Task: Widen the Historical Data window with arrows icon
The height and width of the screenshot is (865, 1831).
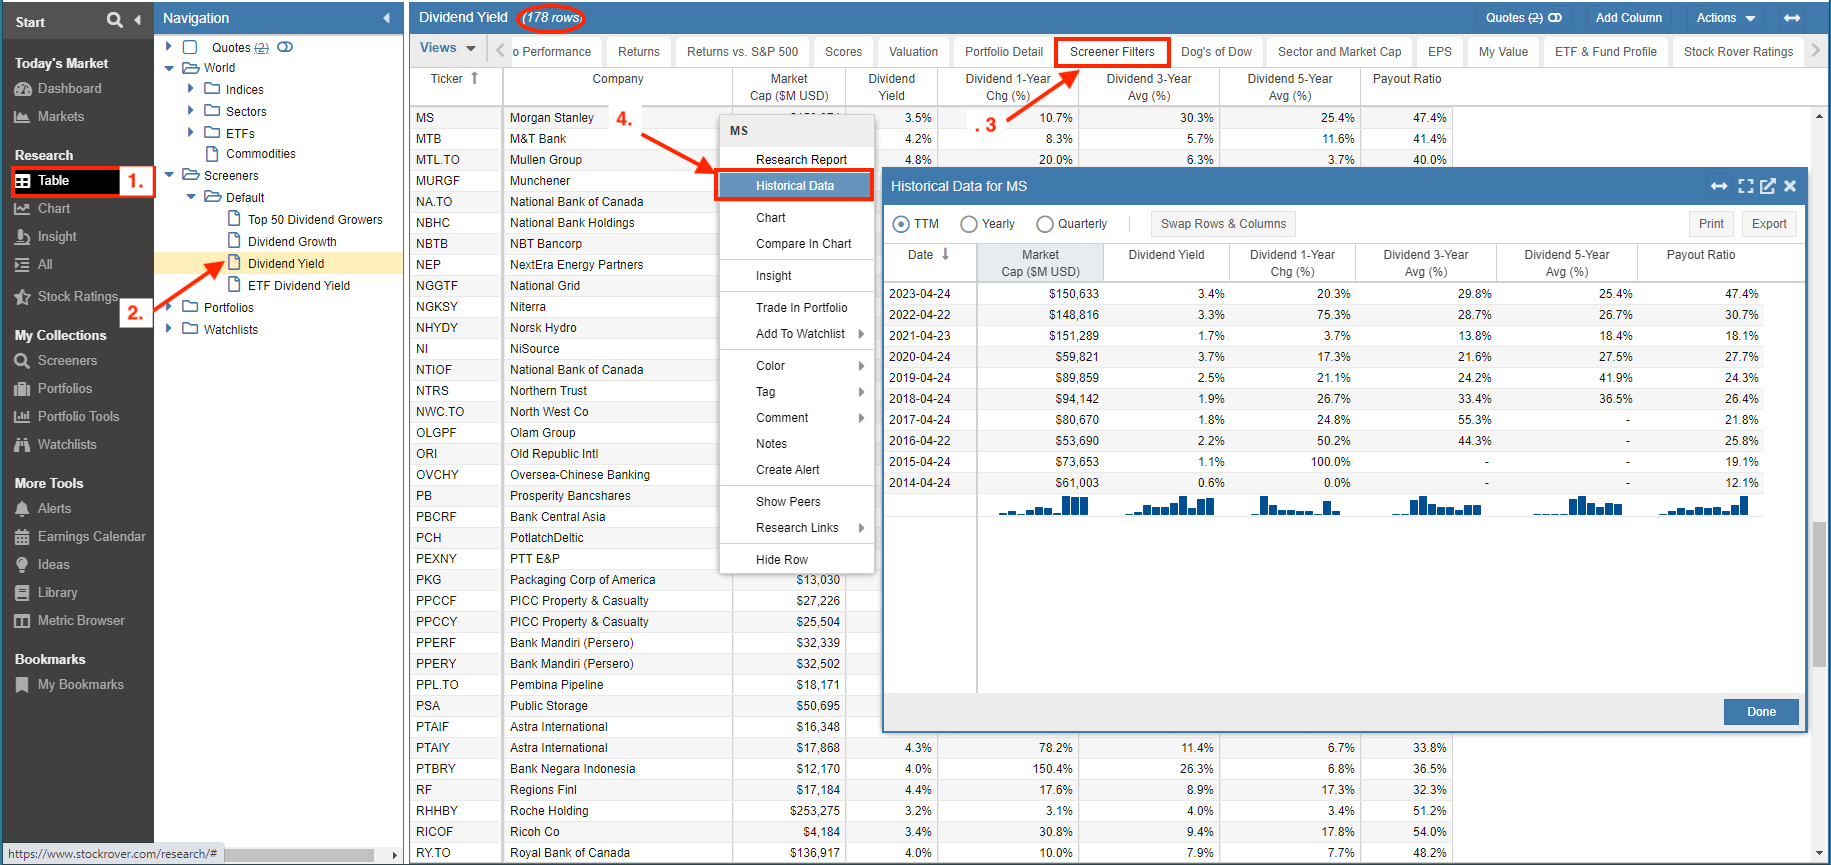Action: pyautogui.click(x=1719, y=186)
